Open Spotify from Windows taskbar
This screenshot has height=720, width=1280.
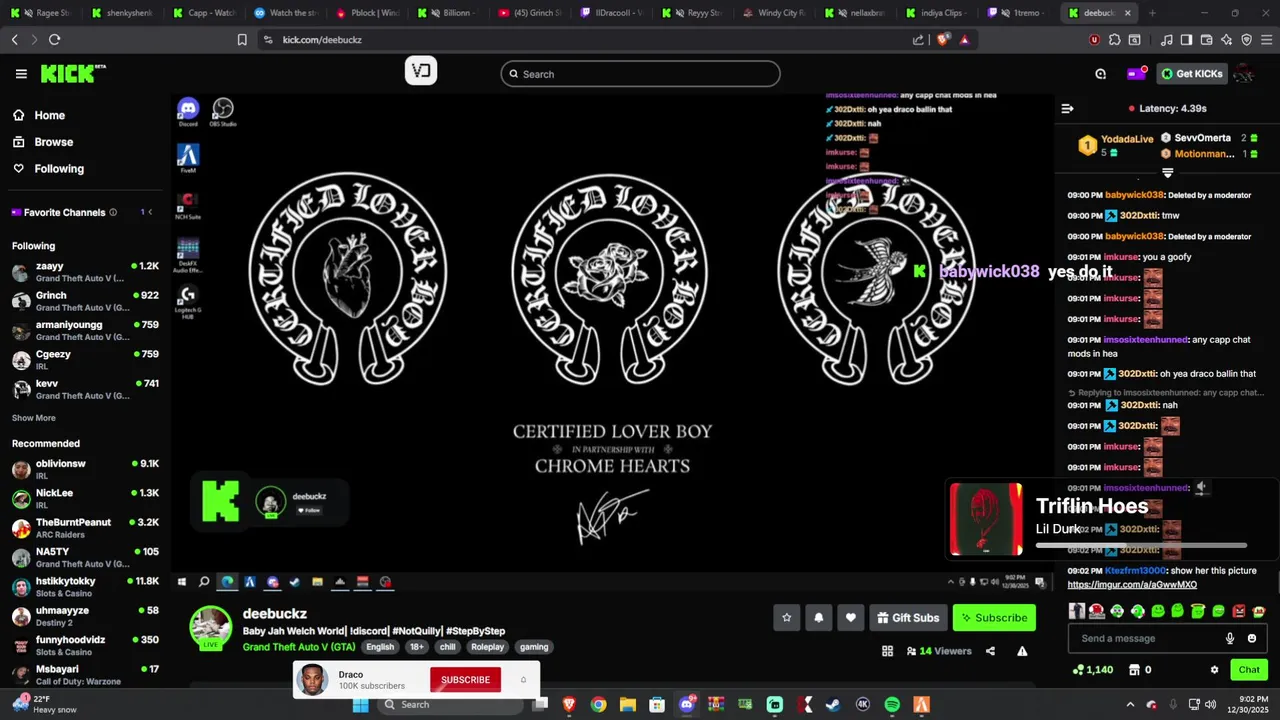point(892,705)
